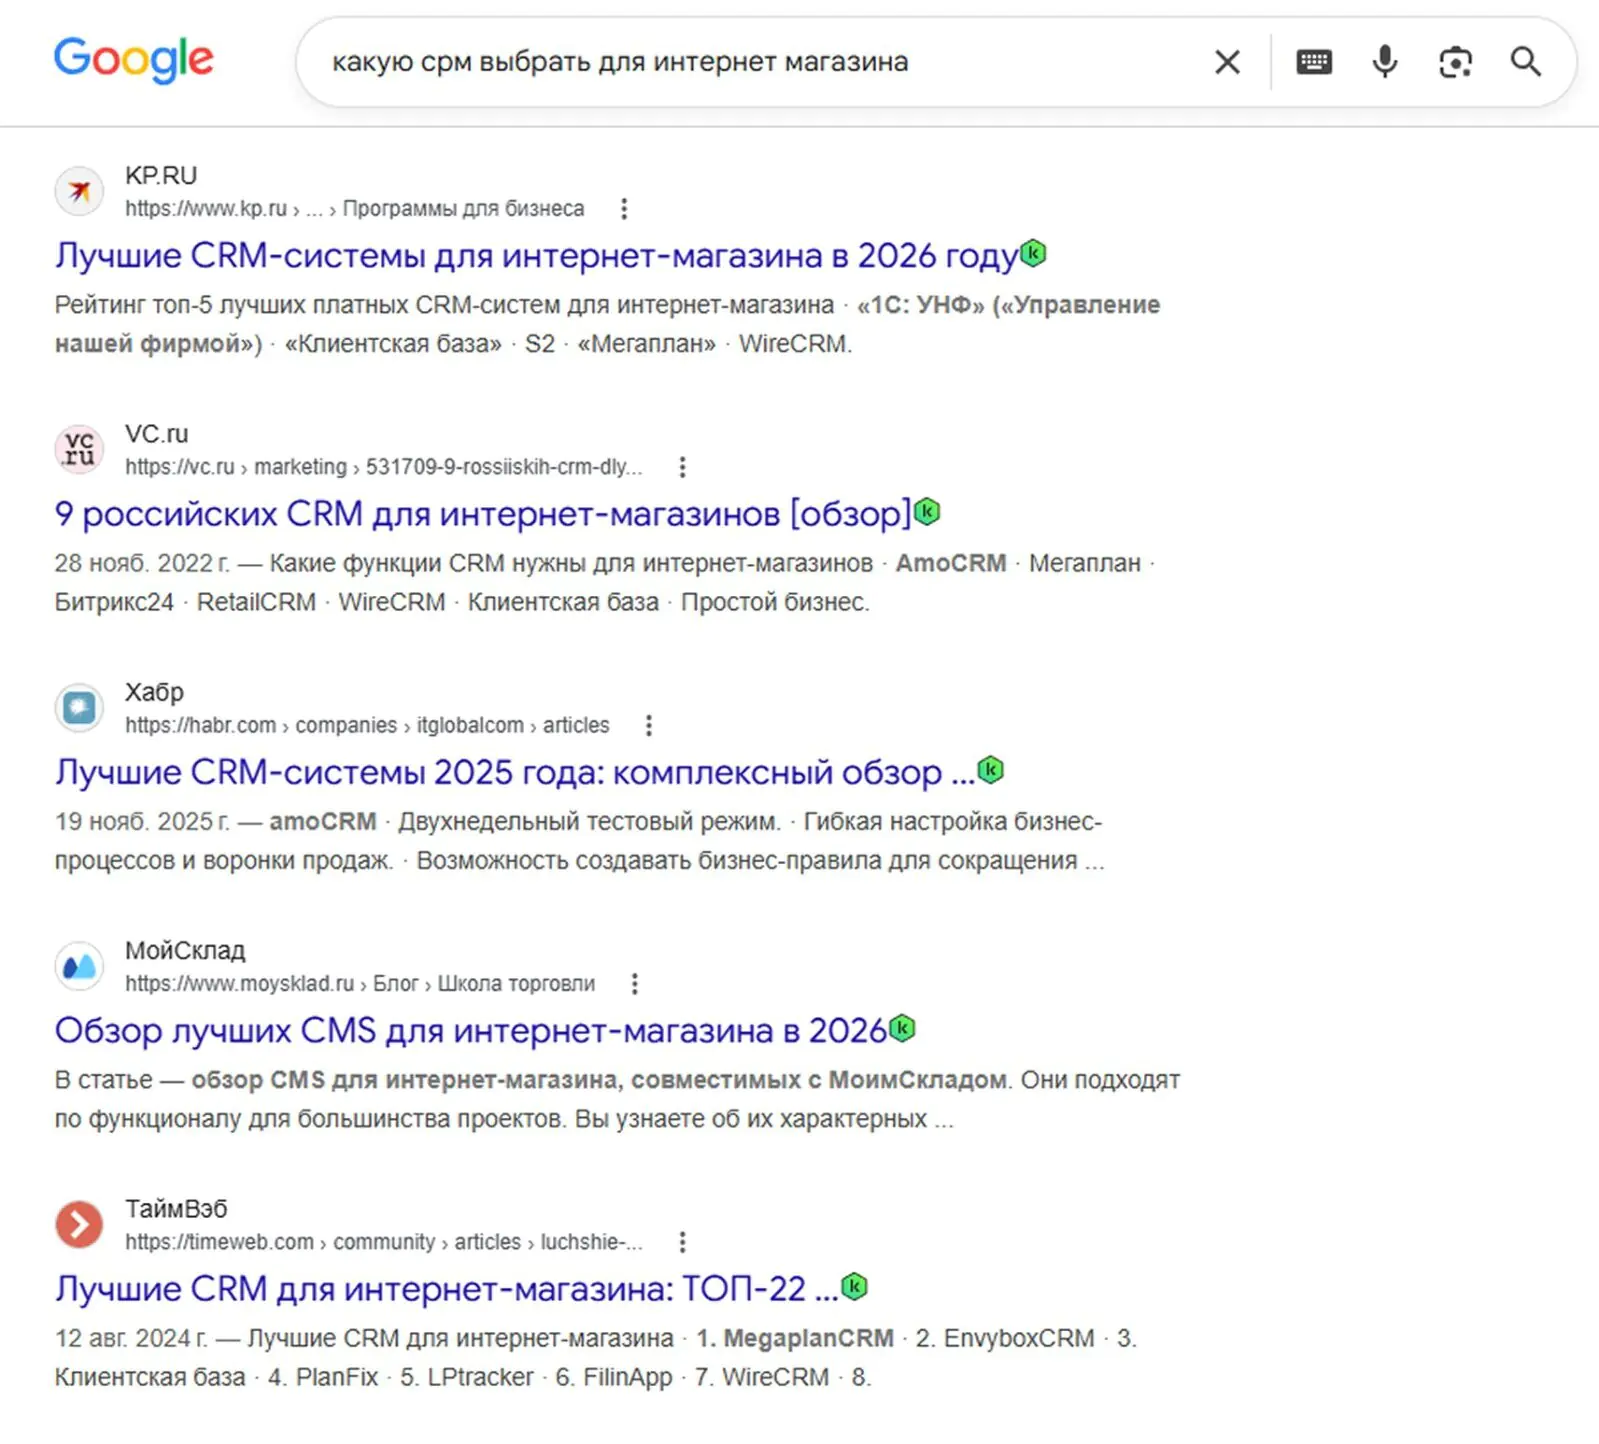Click the green shield badge beside the Хабр title
This screenshot has height=1444, width=1599.
(990, 770)
